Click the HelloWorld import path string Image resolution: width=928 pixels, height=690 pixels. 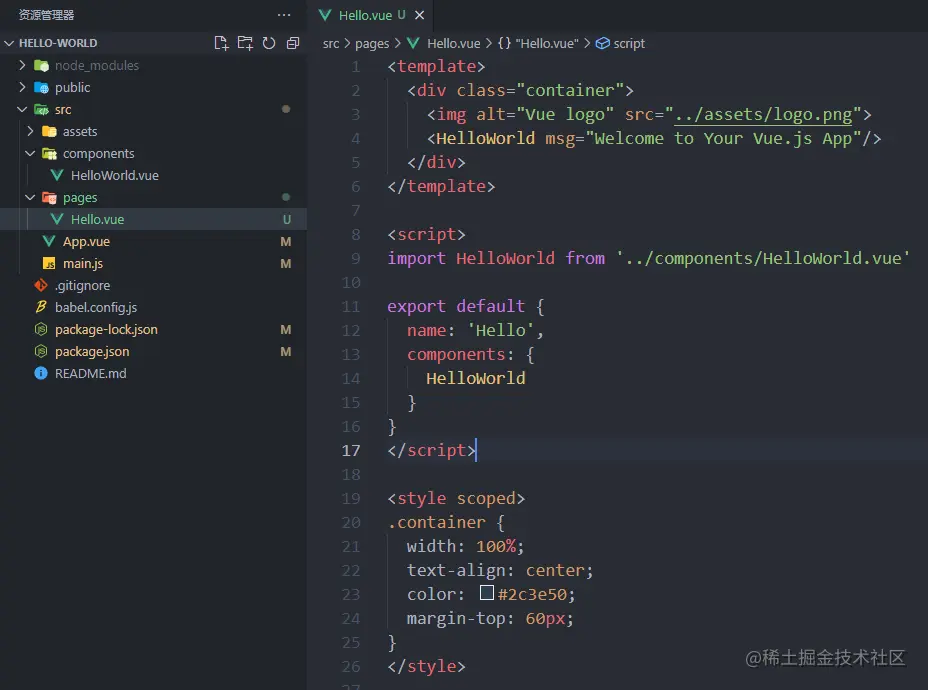click(x=763, y=259)
